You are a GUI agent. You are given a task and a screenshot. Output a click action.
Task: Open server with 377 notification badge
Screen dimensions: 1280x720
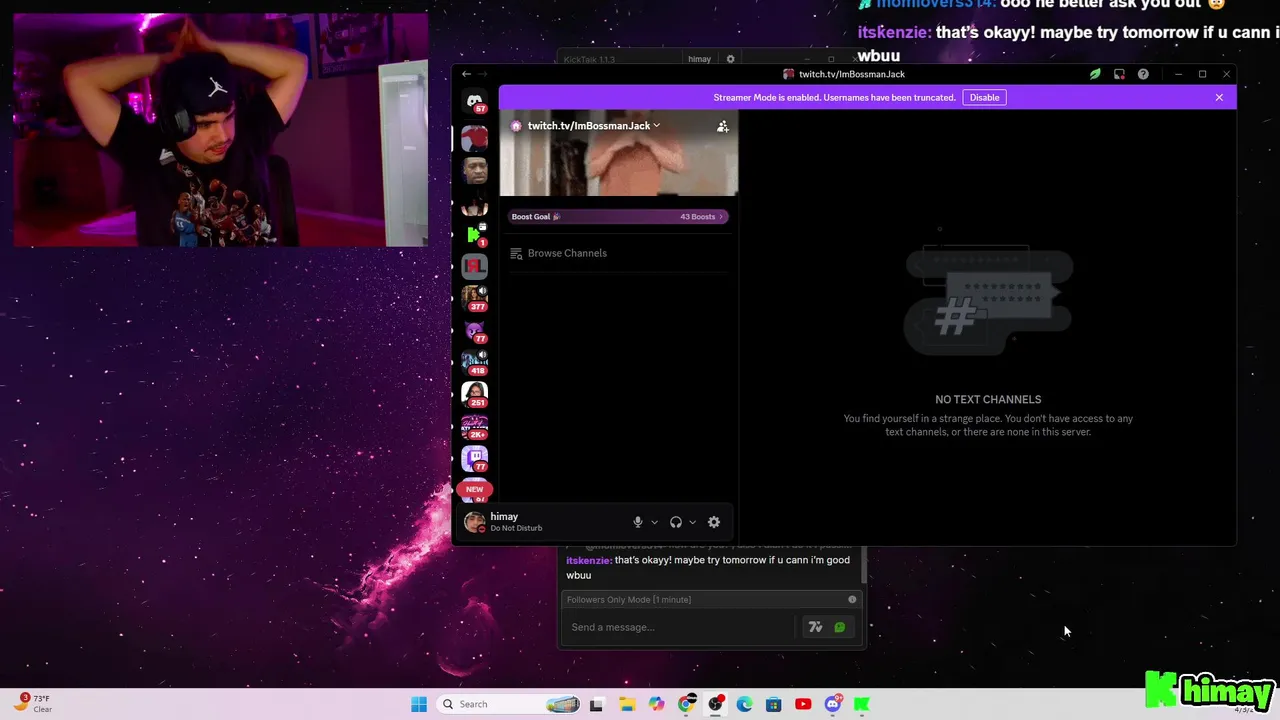(475, 298)
